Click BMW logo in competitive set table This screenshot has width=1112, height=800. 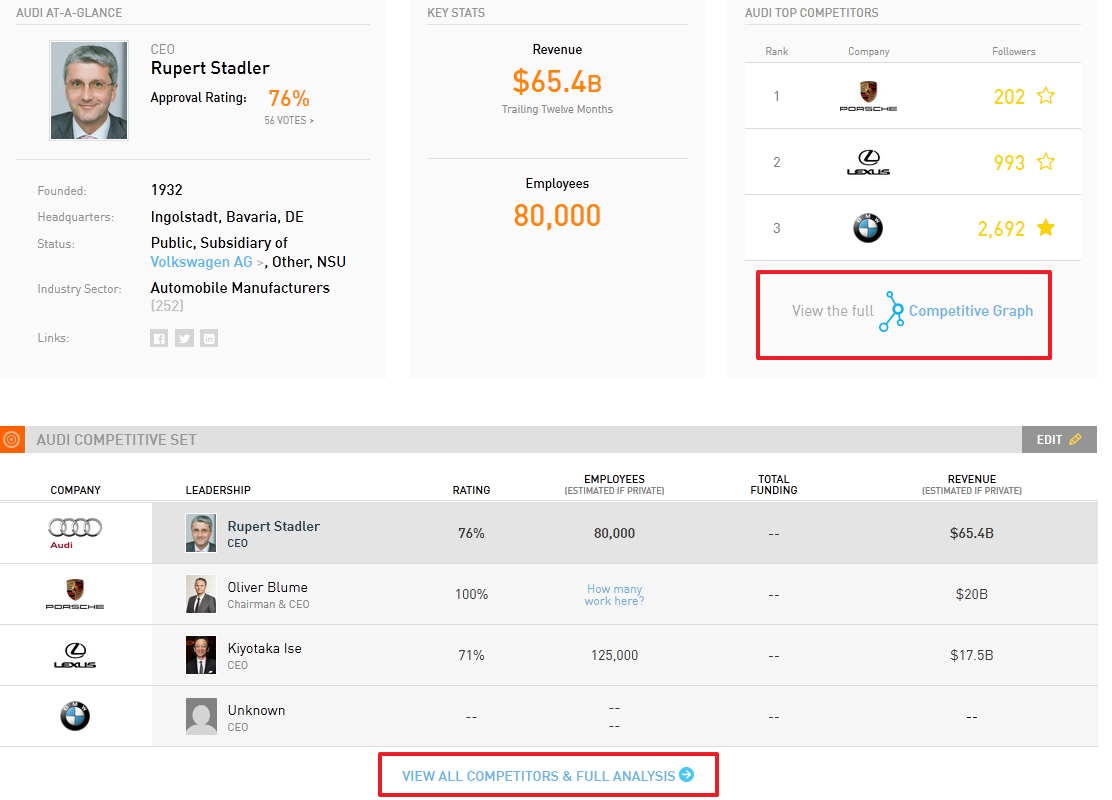(75, 716)
